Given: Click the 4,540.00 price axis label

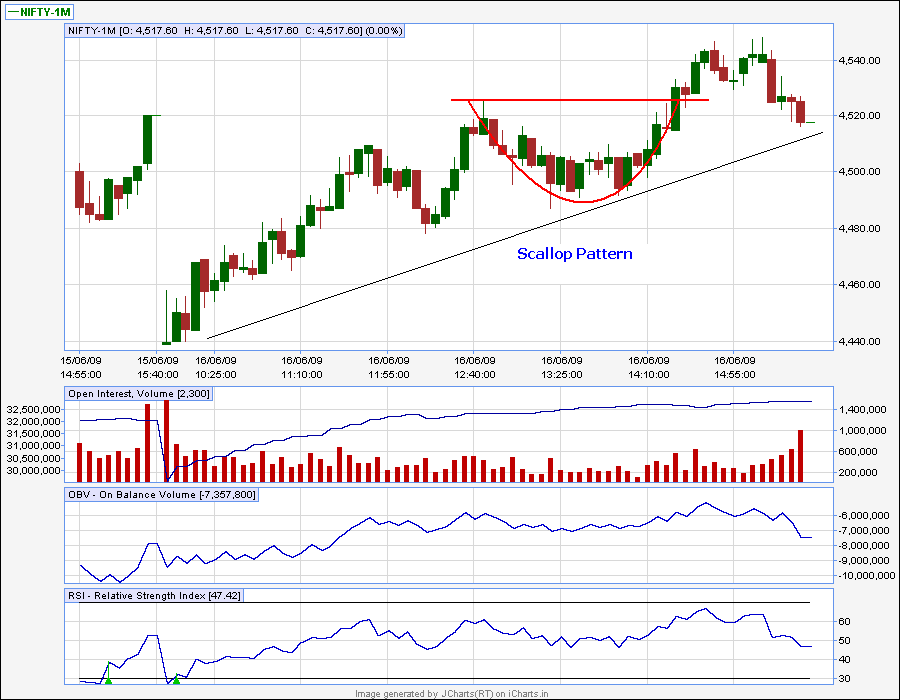Looking at the screenshot, I should point(859,60).
